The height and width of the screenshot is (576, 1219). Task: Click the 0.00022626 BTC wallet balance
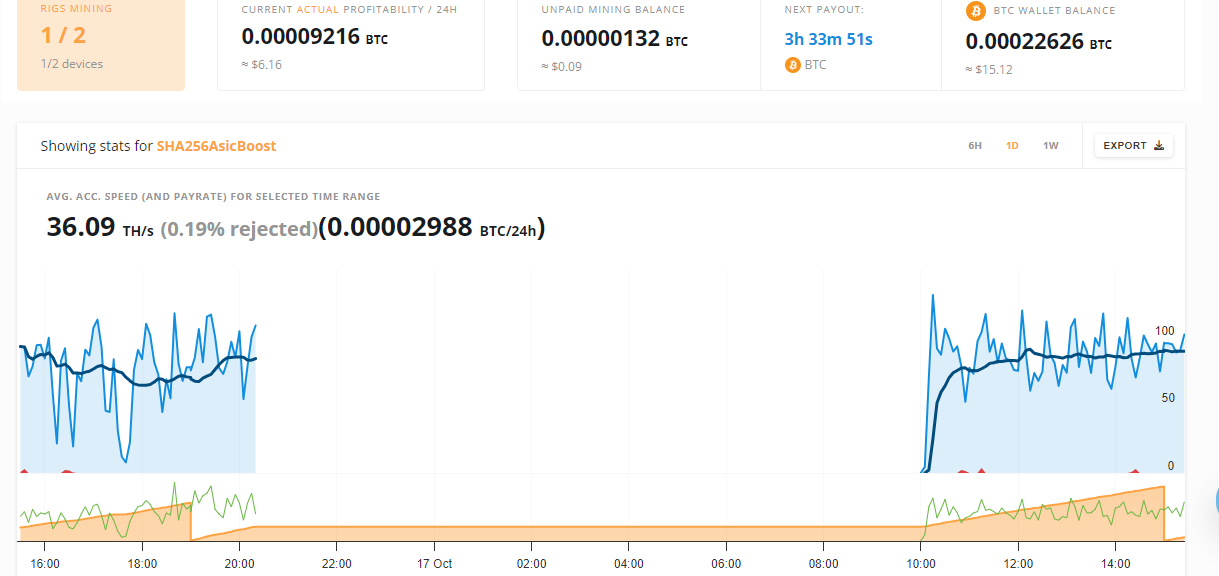coord(1038,42)
